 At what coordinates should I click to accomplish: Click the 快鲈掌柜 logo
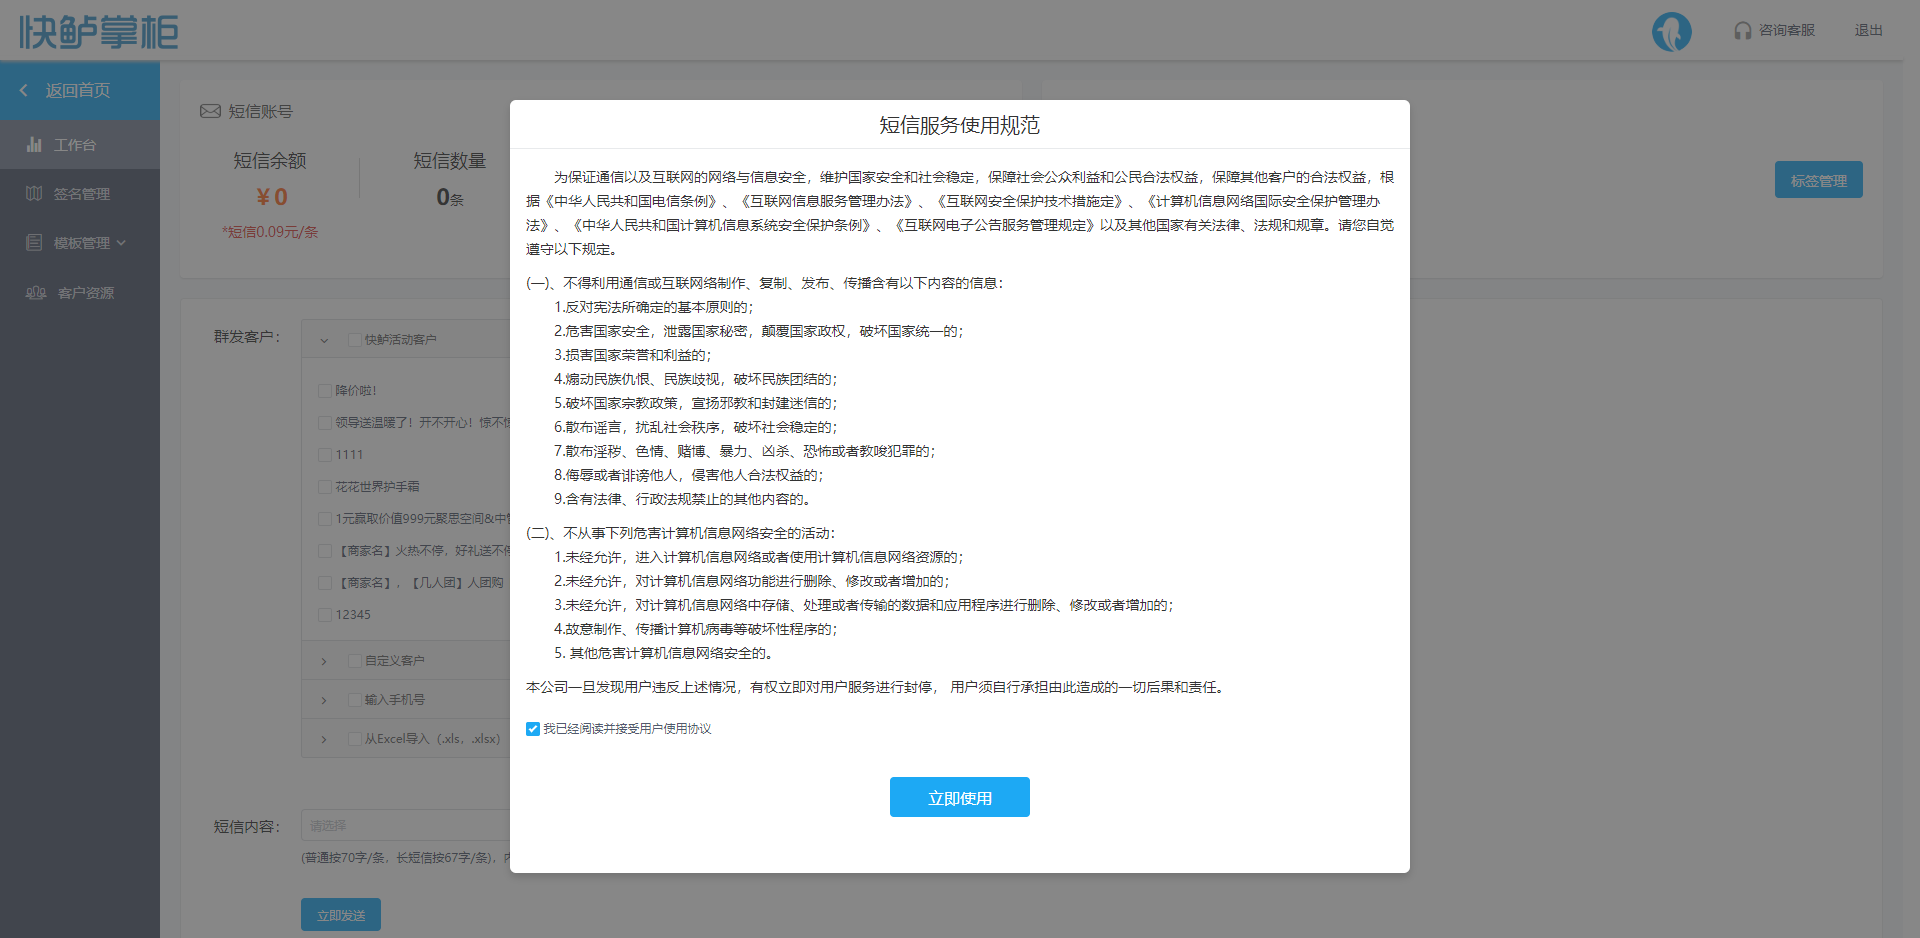coord(98,32)
